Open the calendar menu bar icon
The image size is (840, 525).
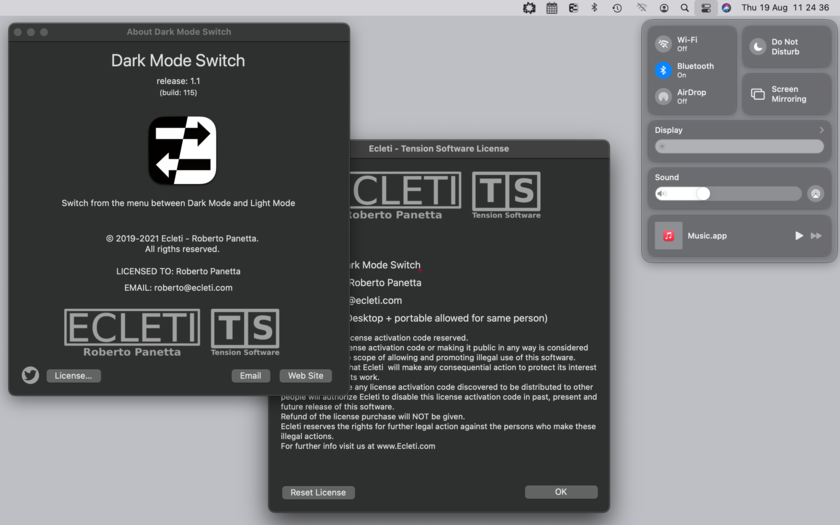551,8
